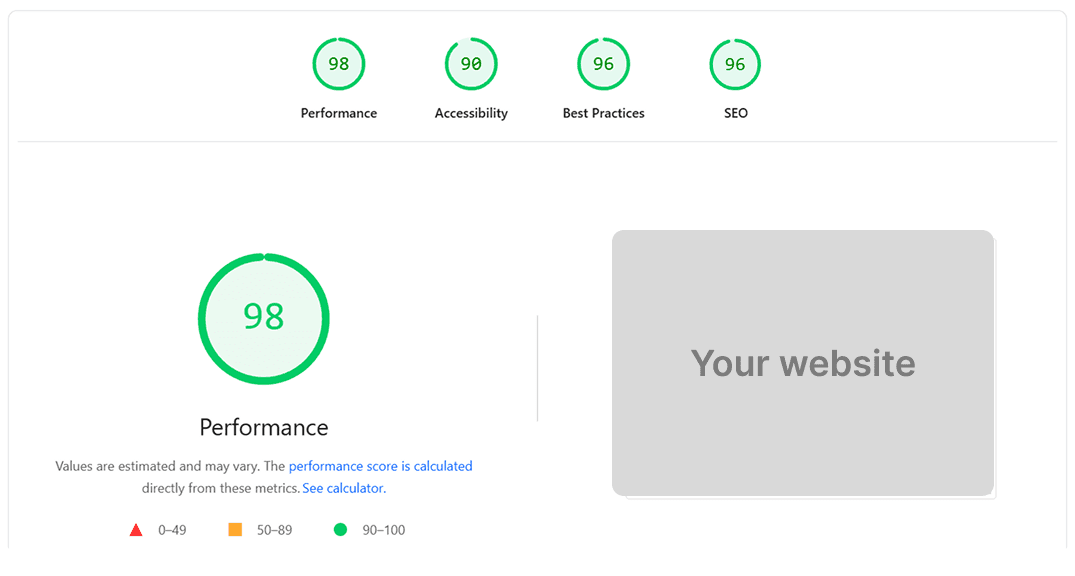
Task: Select the Best Practices category label
Action: (x=603, y=113)
